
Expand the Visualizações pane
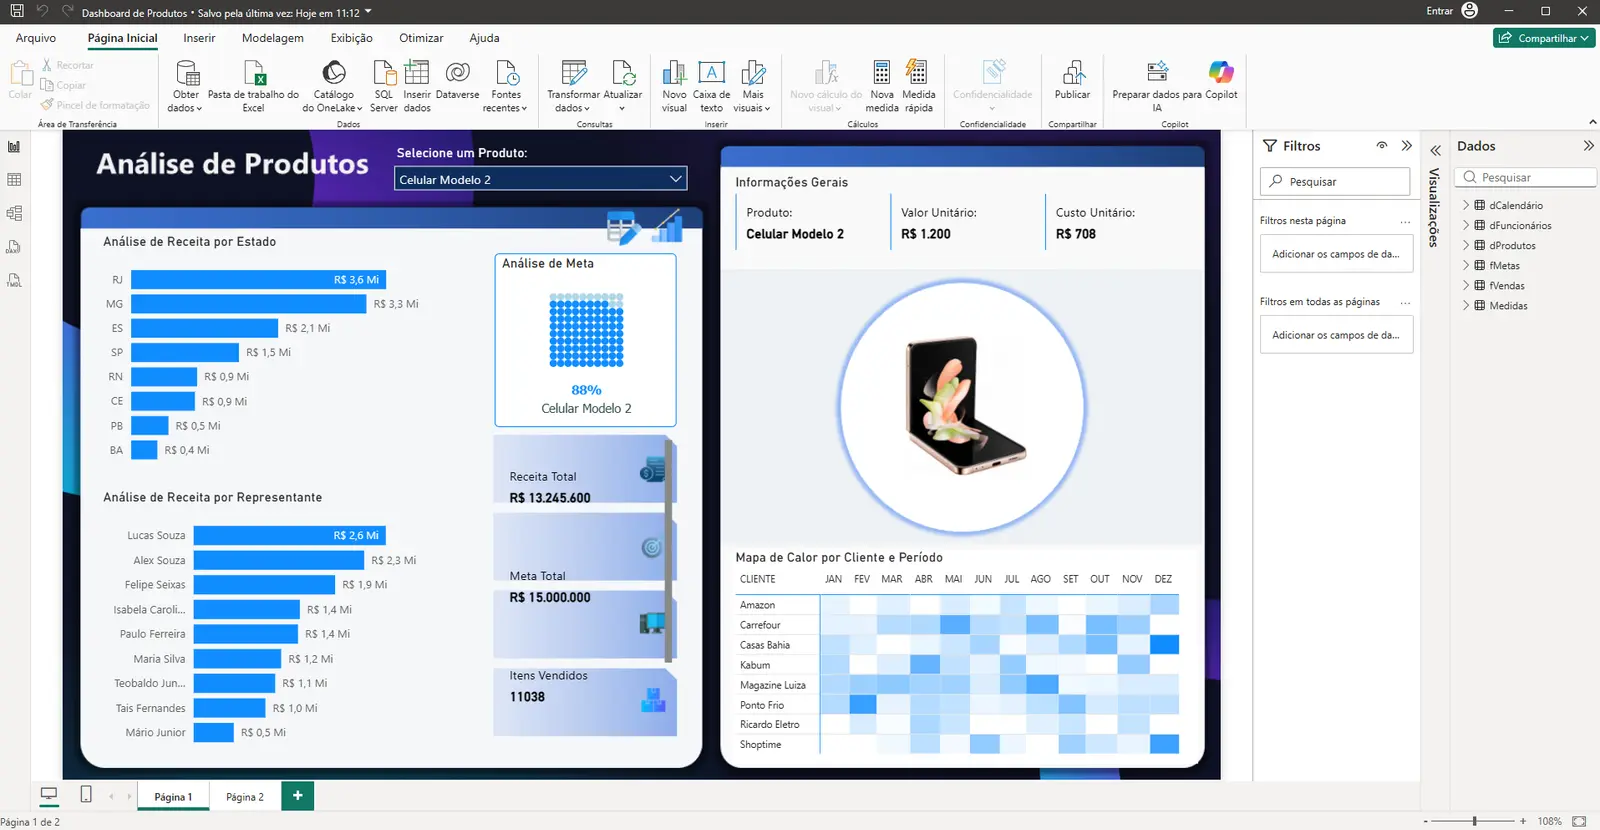1435,150
